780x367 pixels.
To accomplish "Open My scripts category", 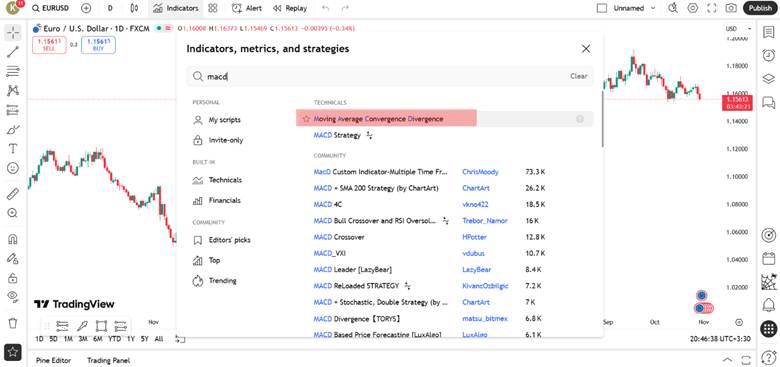I will coord(217,120).
